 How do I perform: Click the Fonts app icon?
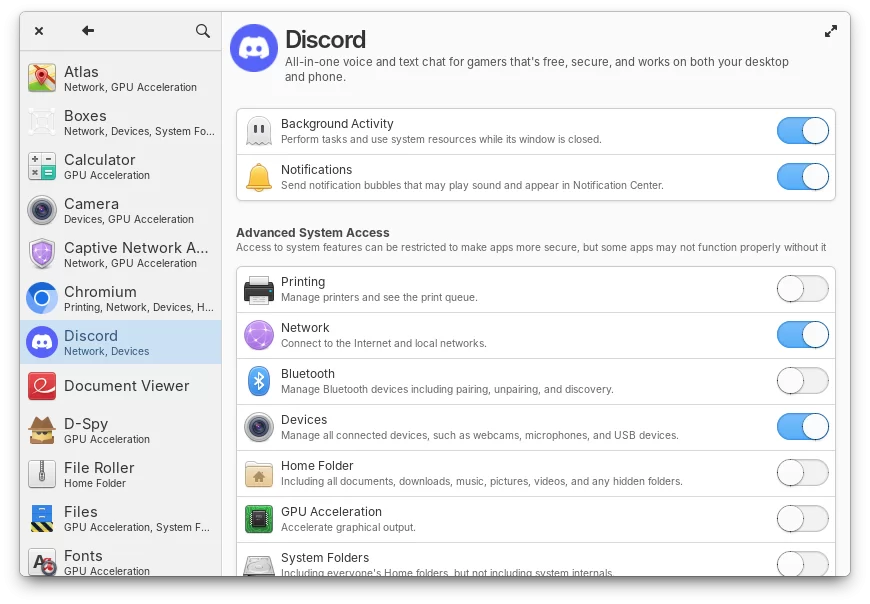pyautogui.click(x=42, y=561)
